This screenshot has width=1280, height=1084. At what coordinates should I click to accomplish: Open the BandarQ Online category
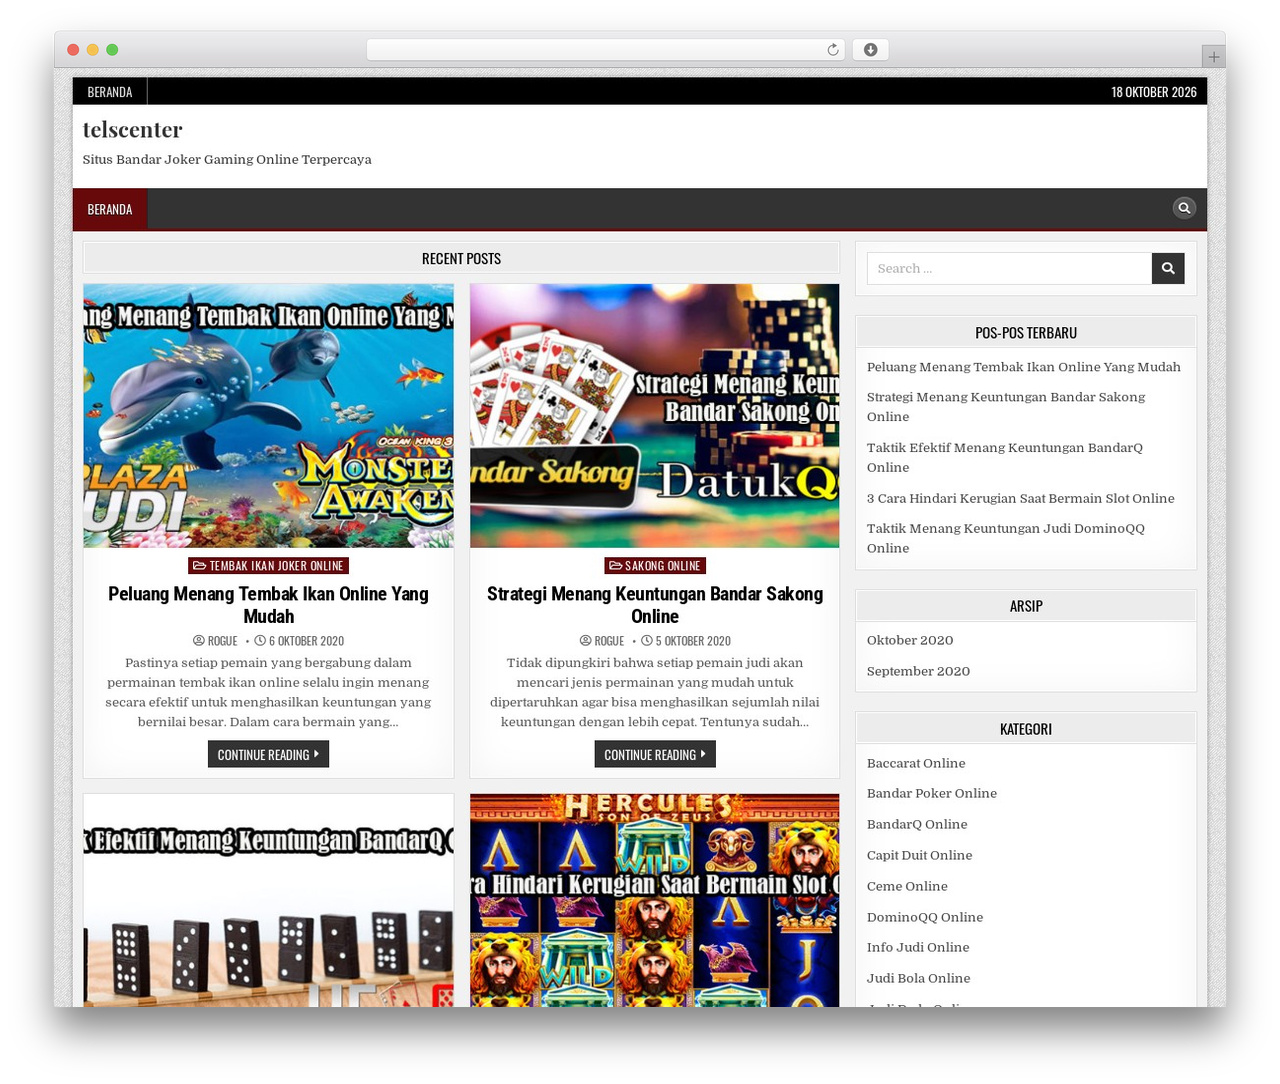[917, 824]
